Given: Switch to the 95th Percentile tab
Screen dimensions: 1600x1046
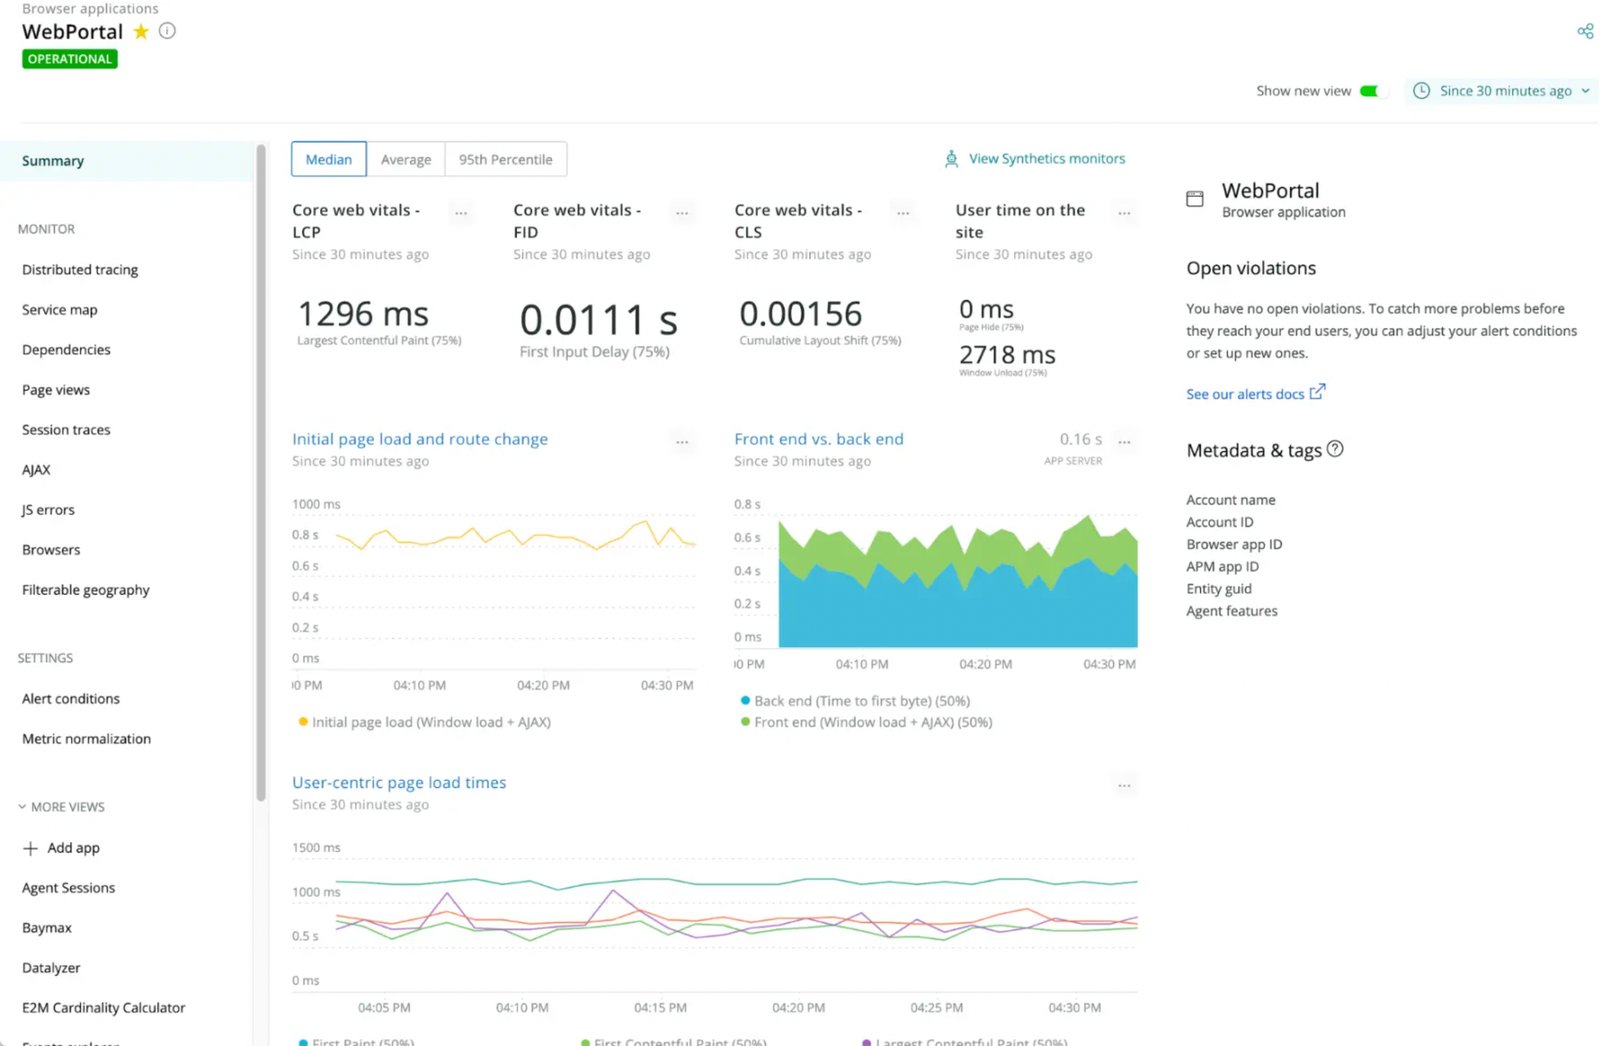Looking at the screenshot, I should tap(506, 159).
